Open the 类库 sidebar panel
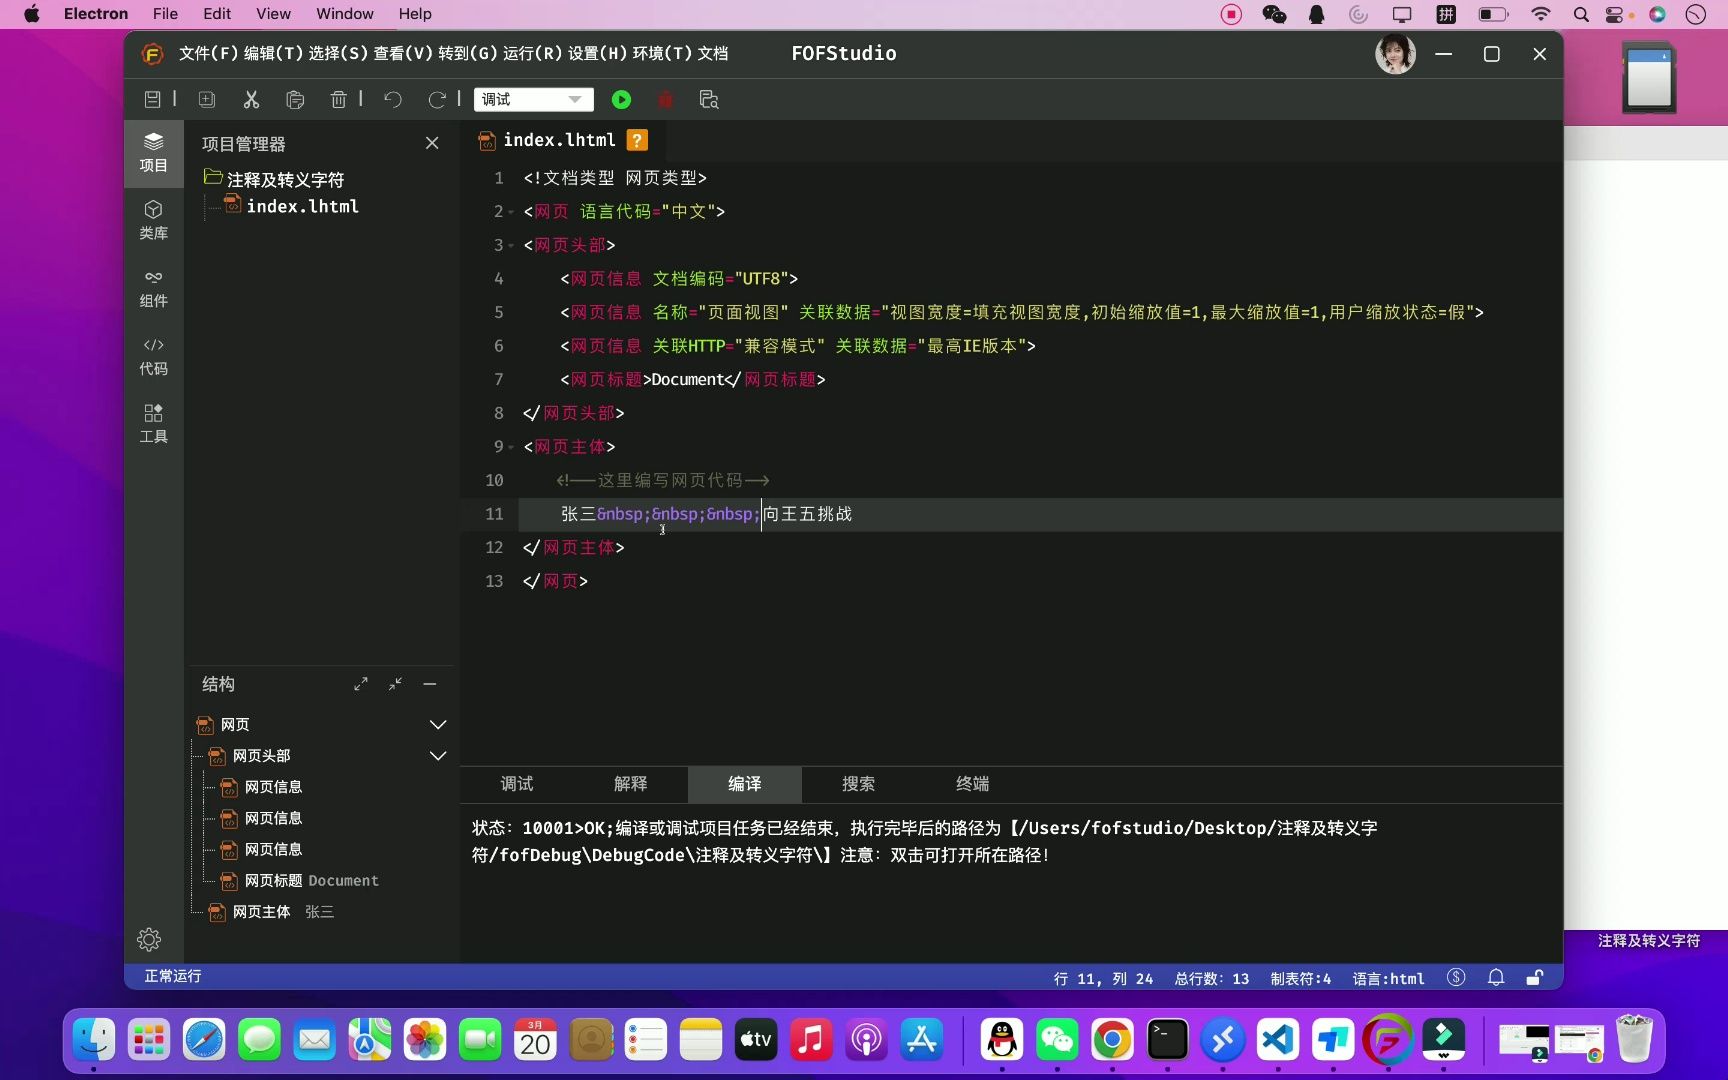This screenshot has height=1080, width=1728. [153, 220]
